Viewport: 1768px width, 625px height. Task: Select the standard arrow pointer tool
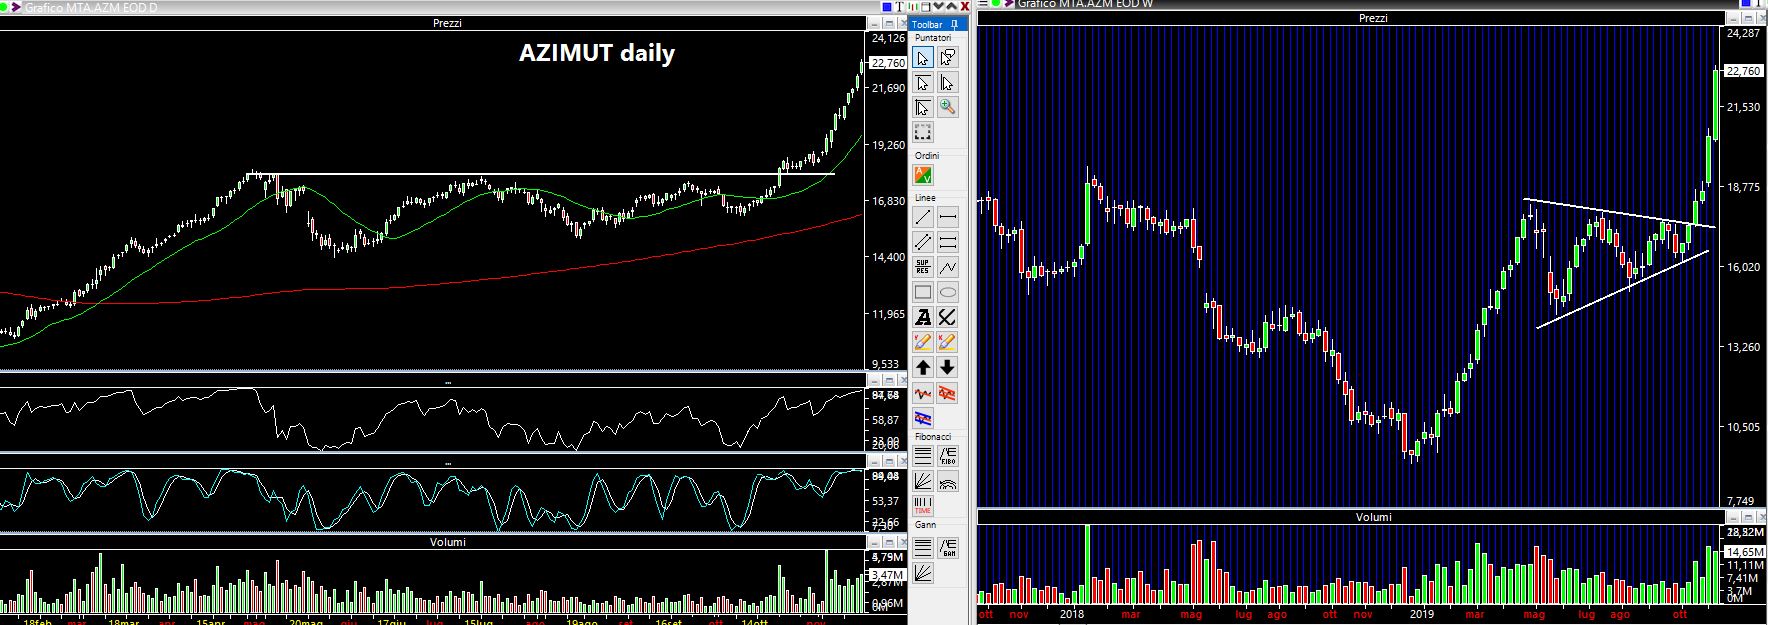coord(923,58)
